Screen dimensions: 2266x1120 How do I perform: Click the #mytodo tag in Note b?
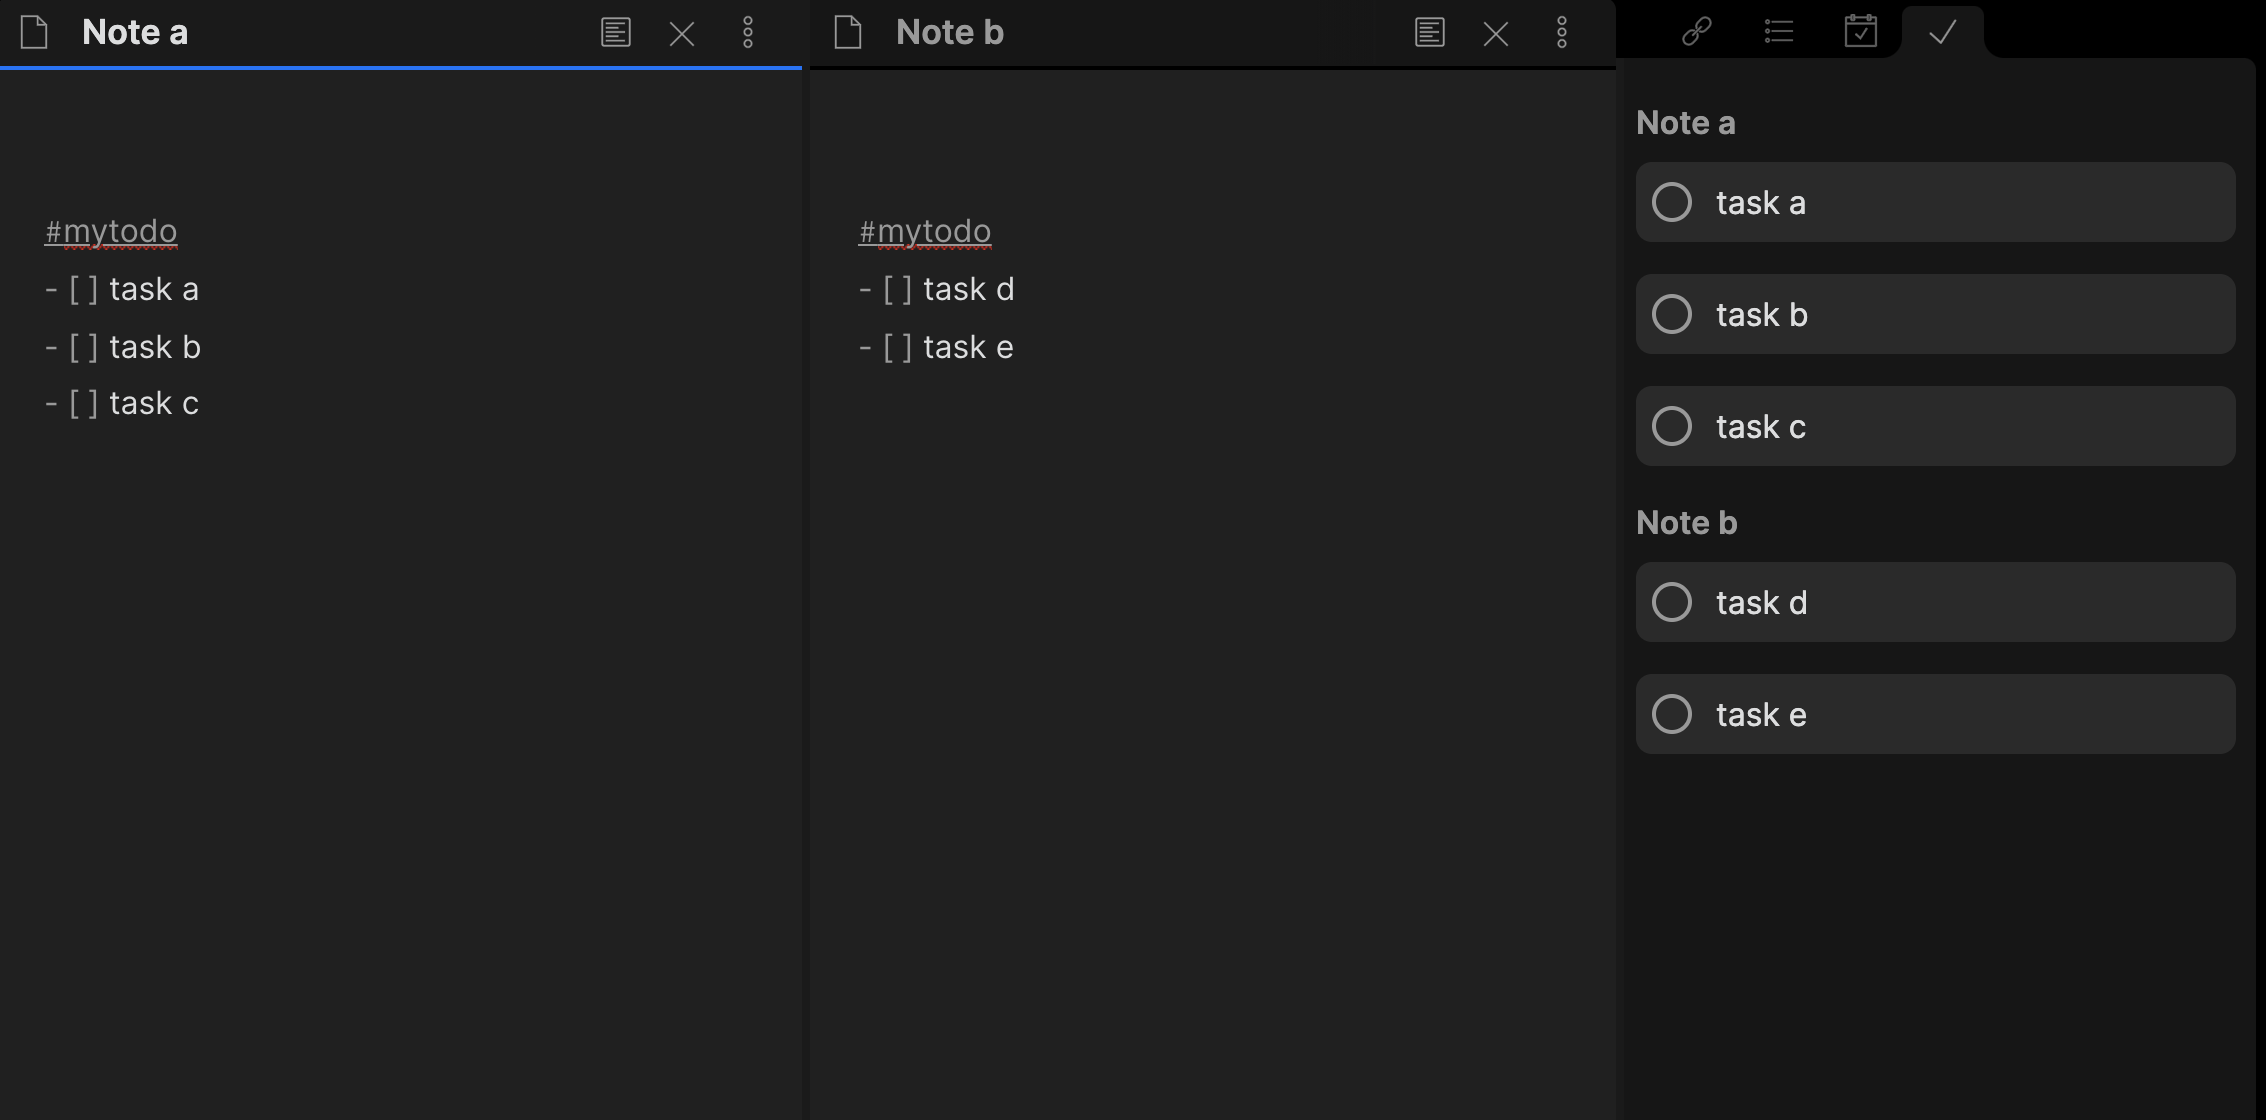(x=925, y=232)
